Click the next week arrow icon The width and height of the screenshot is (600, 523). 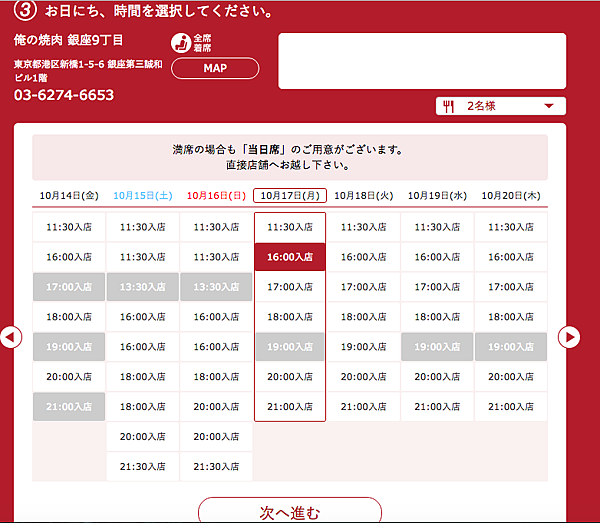point(569,337)
